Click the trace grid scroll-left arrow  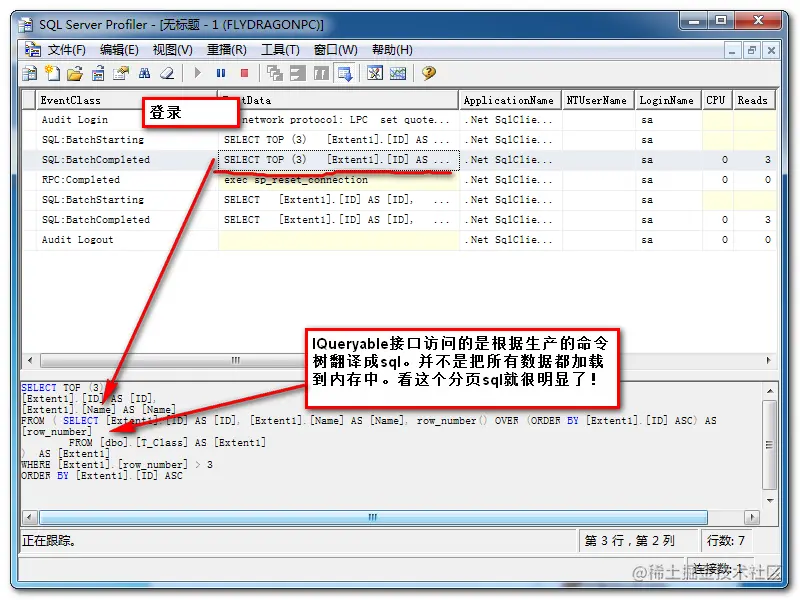click(x=30, y=360)
